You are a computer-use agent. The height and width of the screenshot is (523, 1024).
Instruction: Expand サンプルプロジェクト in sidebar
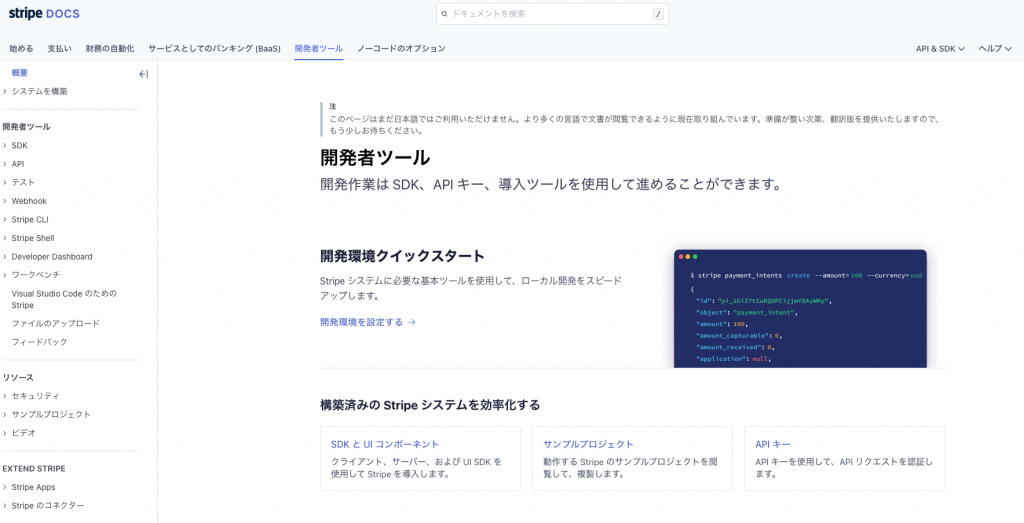point(47,414)
